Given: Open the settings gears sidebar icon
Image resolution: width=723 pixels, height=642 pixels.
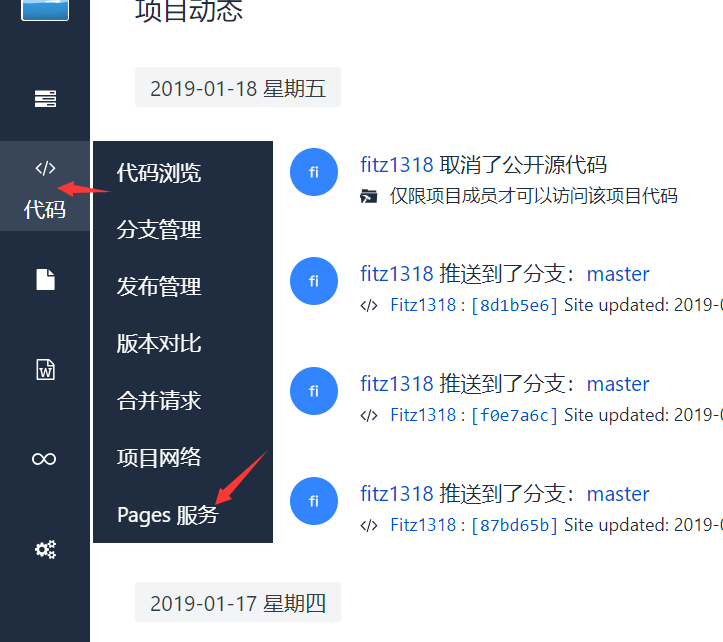Looking at the screenshot, I should point(45,549).
